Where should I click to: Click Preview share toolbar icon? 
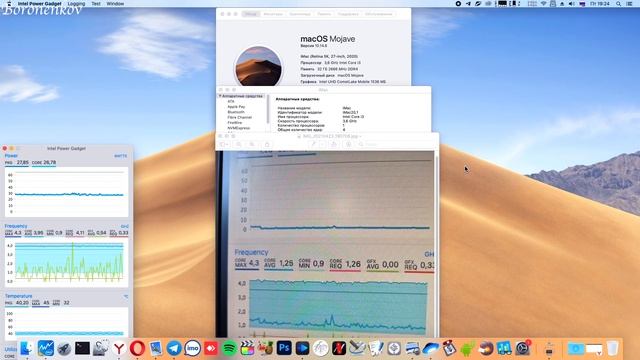[x=267, y=144]
